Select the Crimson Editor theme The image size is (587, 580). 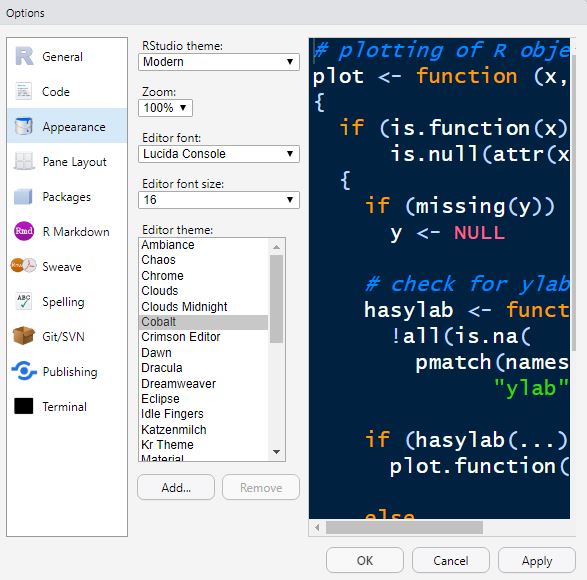pos(203,337)
